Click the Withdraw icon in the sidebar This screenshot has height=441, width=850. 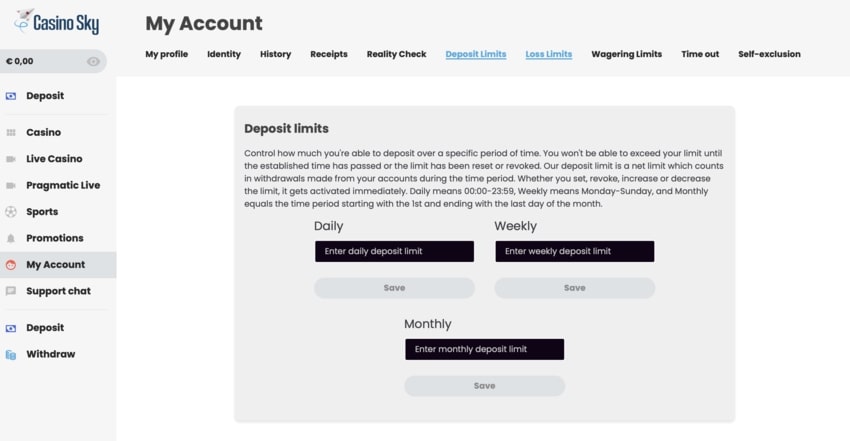click(11, 354)
